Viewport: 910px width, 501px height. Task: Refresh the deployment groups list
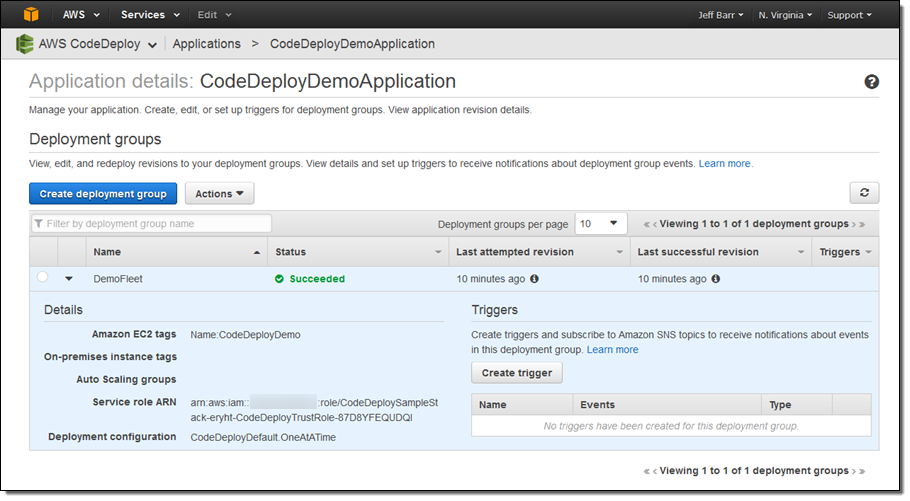coord(864,193)
